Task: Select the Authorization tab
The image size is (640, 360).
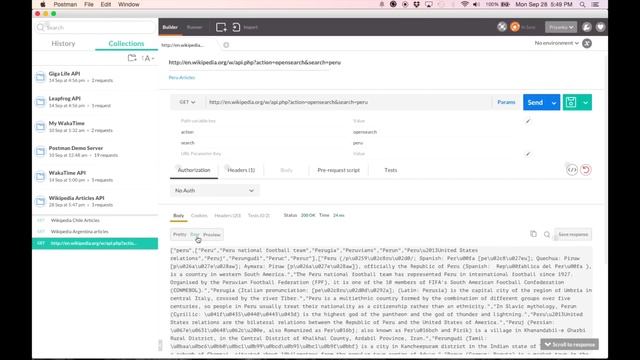Action: click(x=194, y=170)
